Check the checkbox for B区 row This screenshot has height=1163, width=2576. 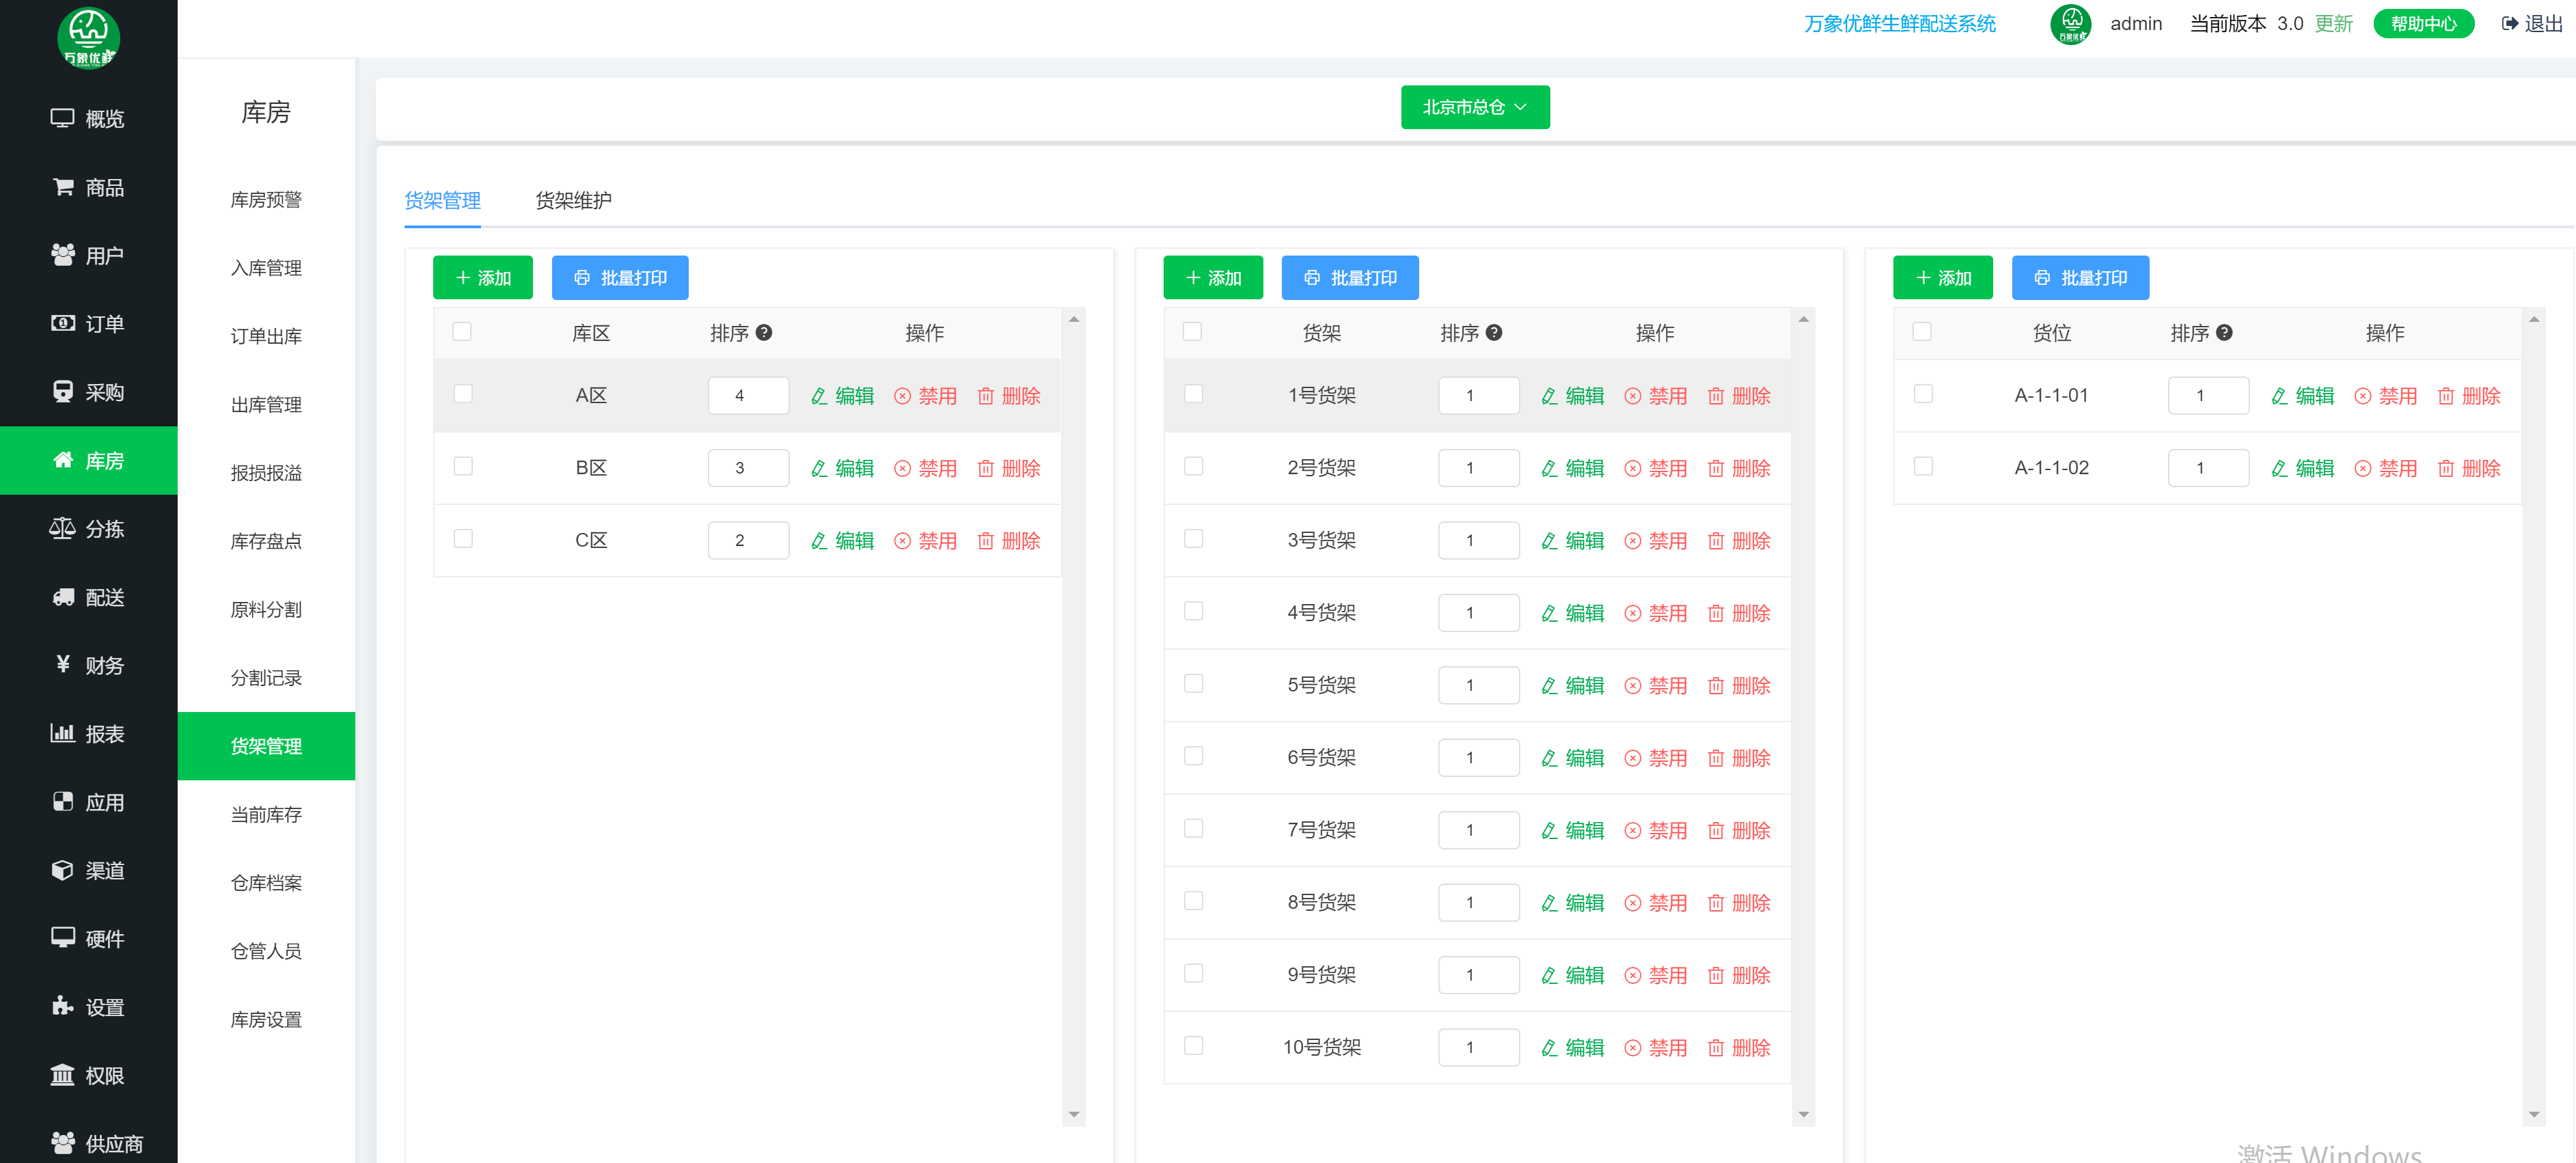click(x=463, y=467)
